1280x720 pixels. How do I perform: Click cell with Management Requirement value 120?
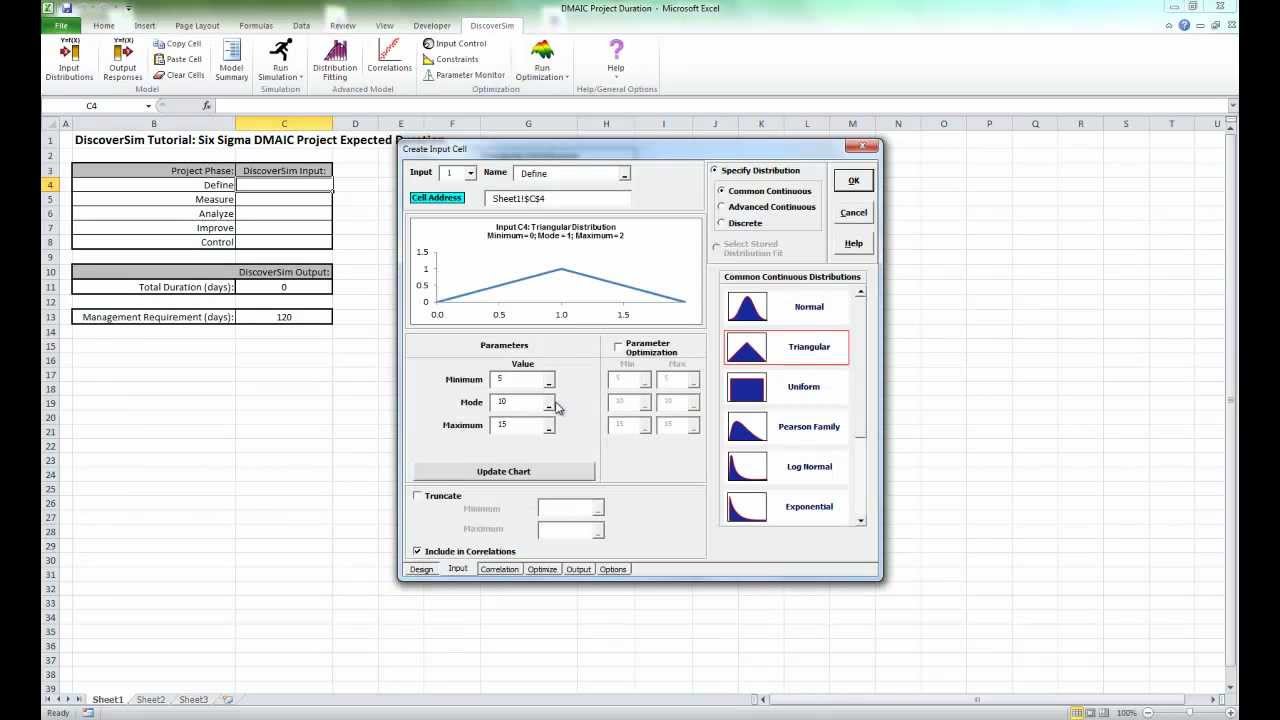coord(284,317)
